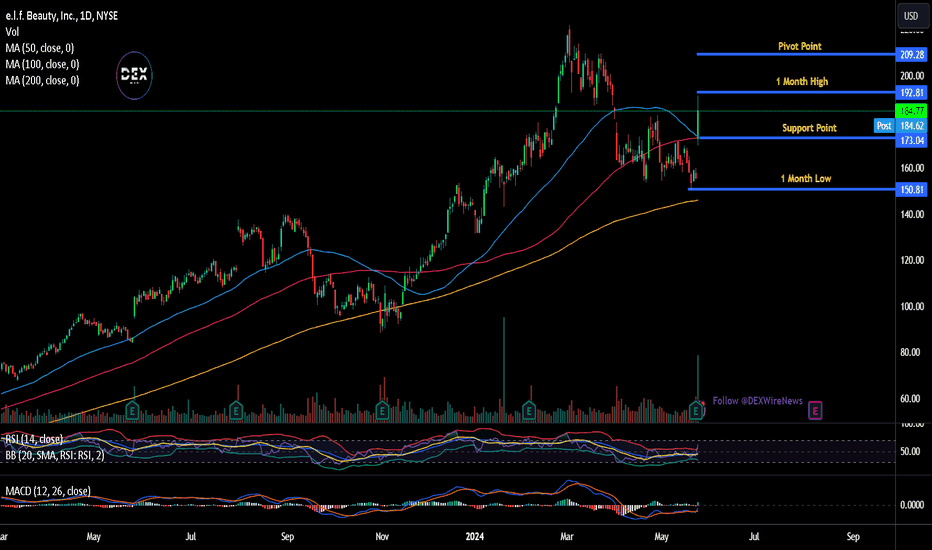Click the 0.0000 MACD axis value

(x=912, y=505)
